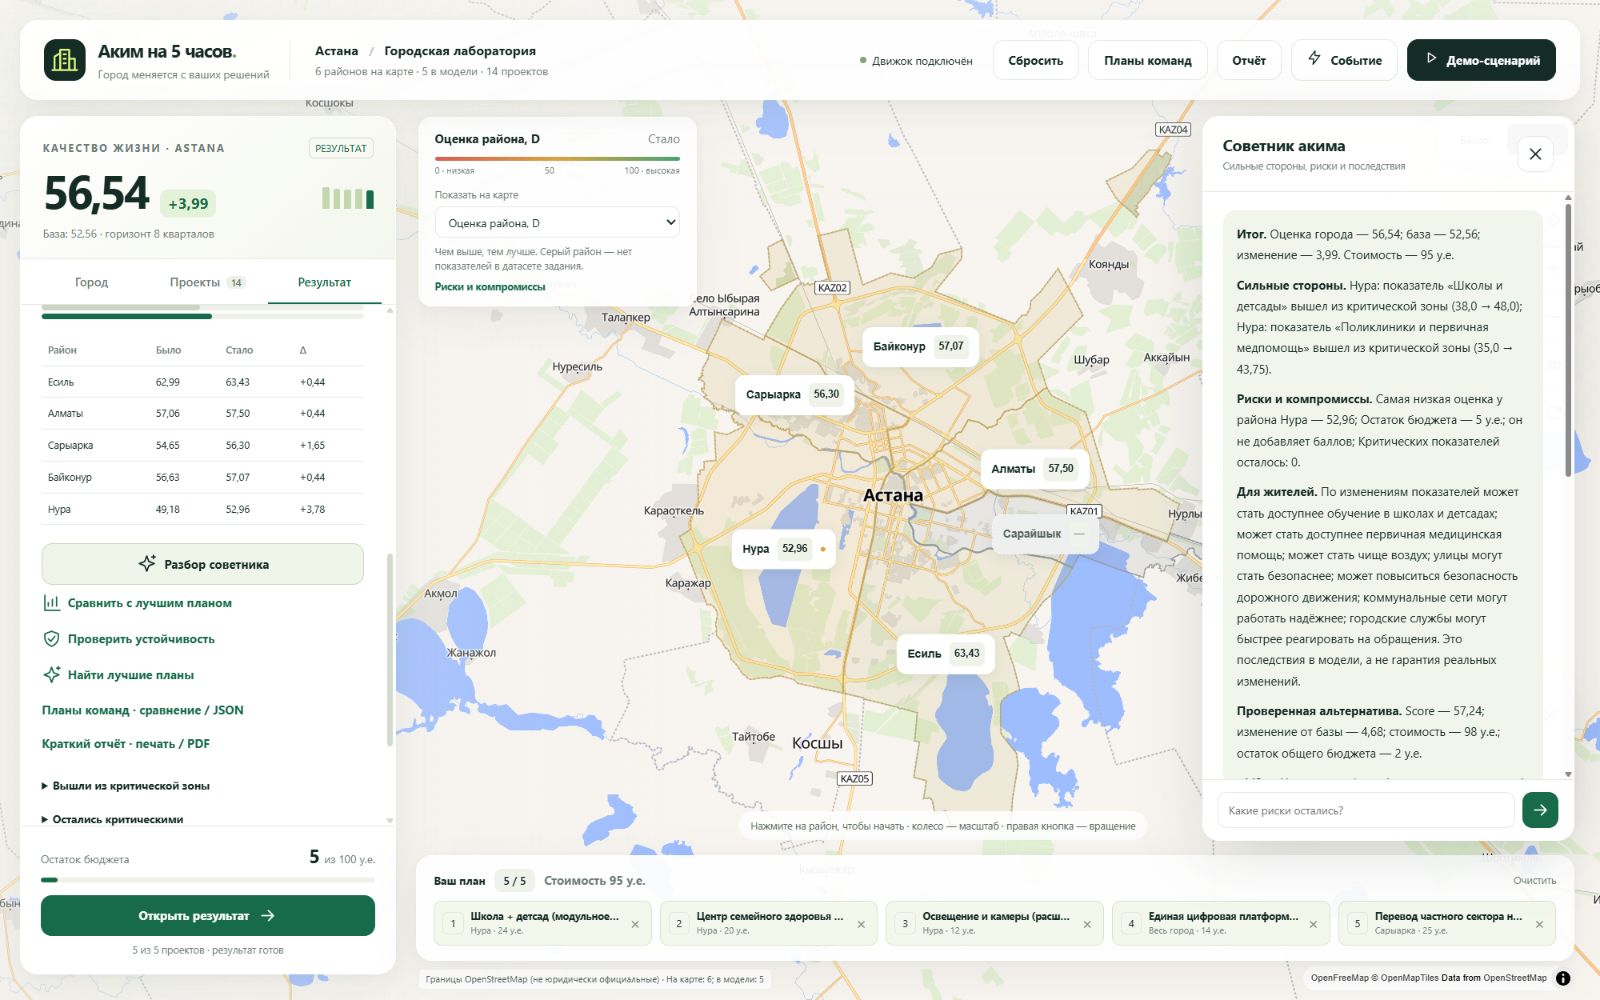The width and height of the screenshot is (1600, 1000).
Task: Click the РЕЗУЛЬТАТ badge in quality card
Action: (x=341, y=148)
